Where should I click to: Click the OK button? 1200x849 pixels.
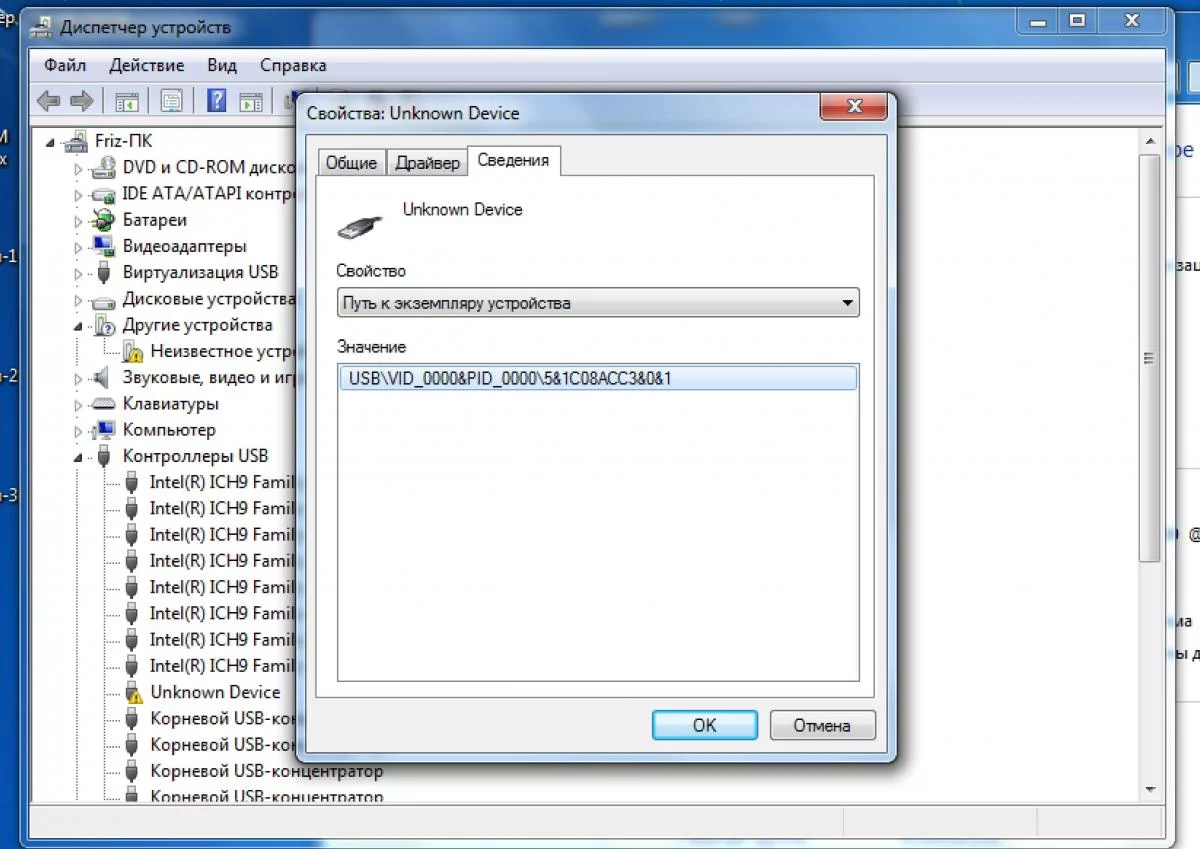pos(704,725)
